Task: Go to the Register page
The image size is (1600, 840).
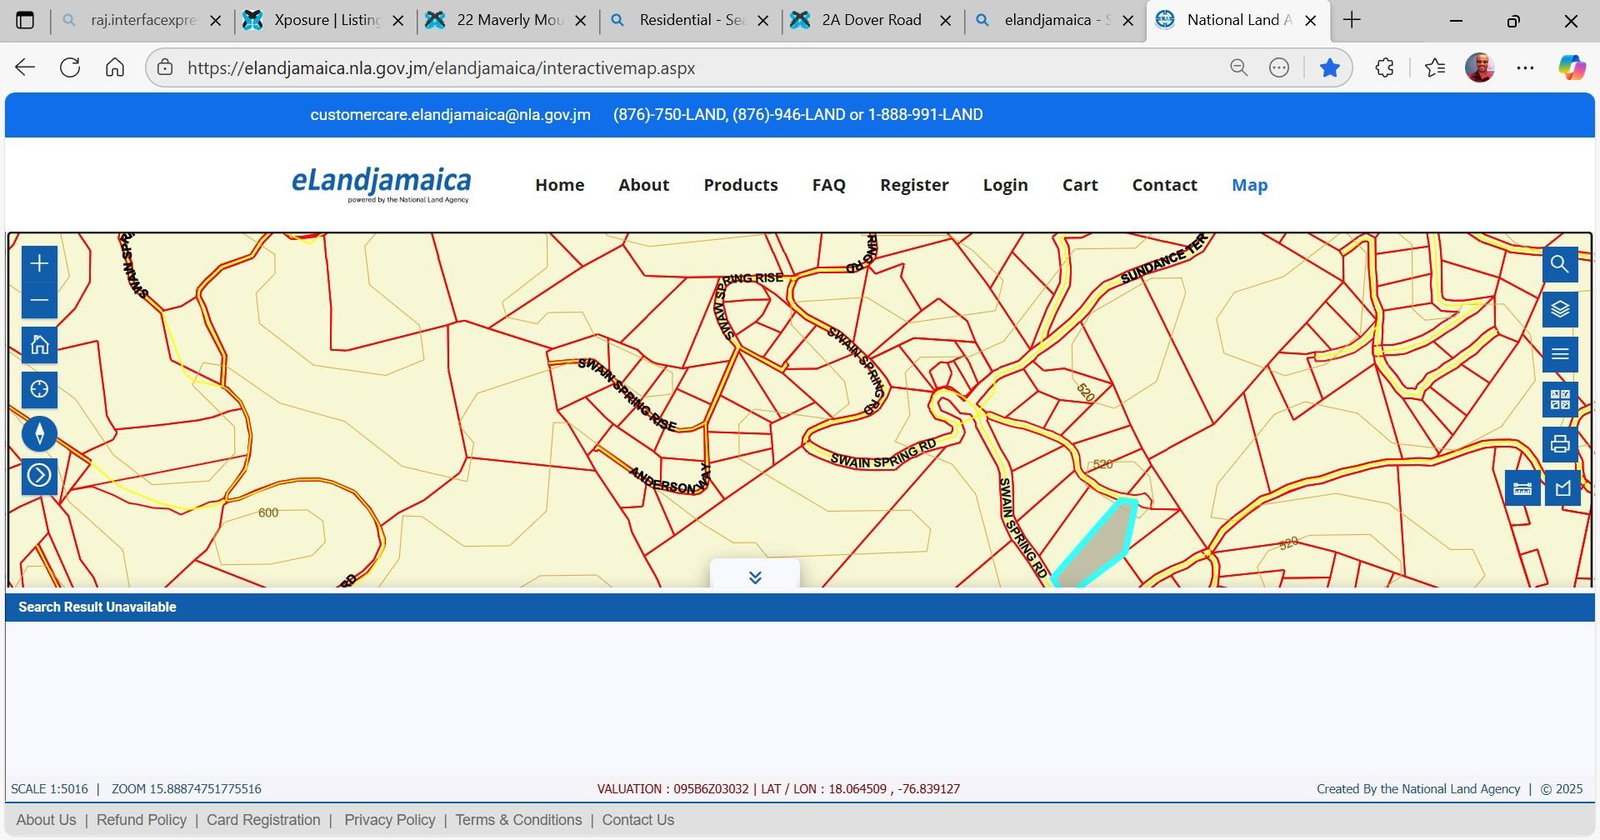Action: [x=914, y=185]
